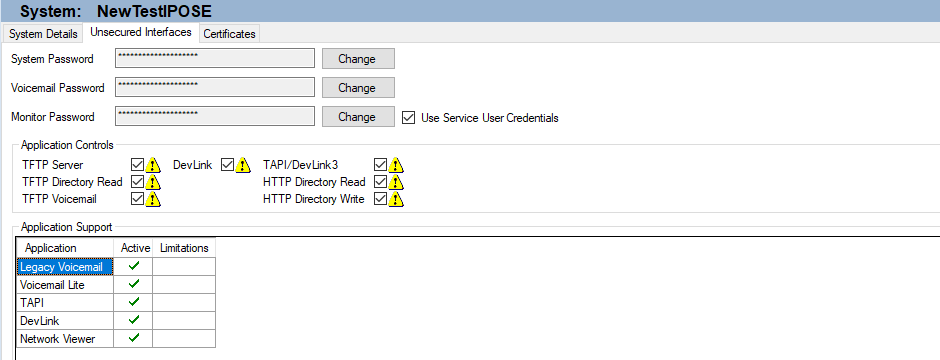The height and width of the screenshot is (360, 940).
Task: Select the Network Viewer row
Action: pyautogui.click(x=116, y=338)
